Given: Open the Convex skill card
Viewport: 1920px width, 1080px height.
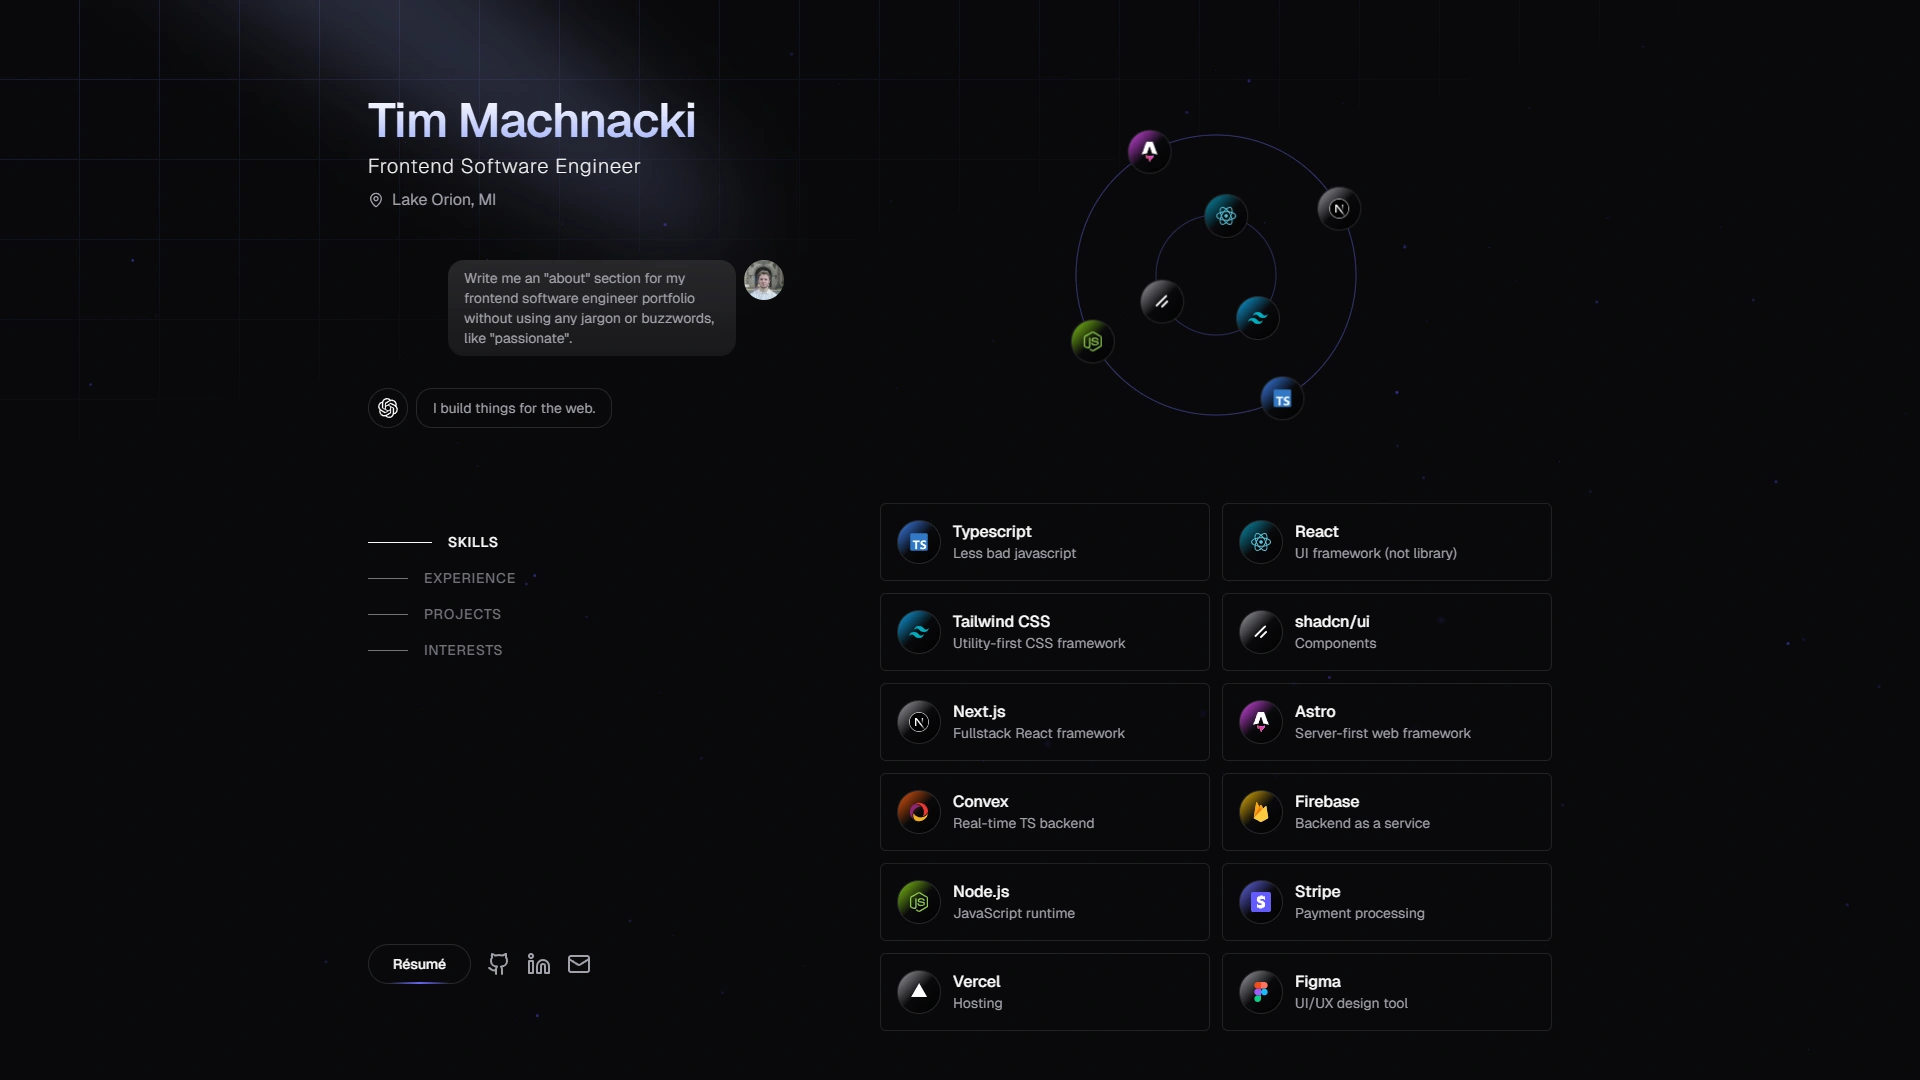Looking at the screenshot, I should [1044, 812].
